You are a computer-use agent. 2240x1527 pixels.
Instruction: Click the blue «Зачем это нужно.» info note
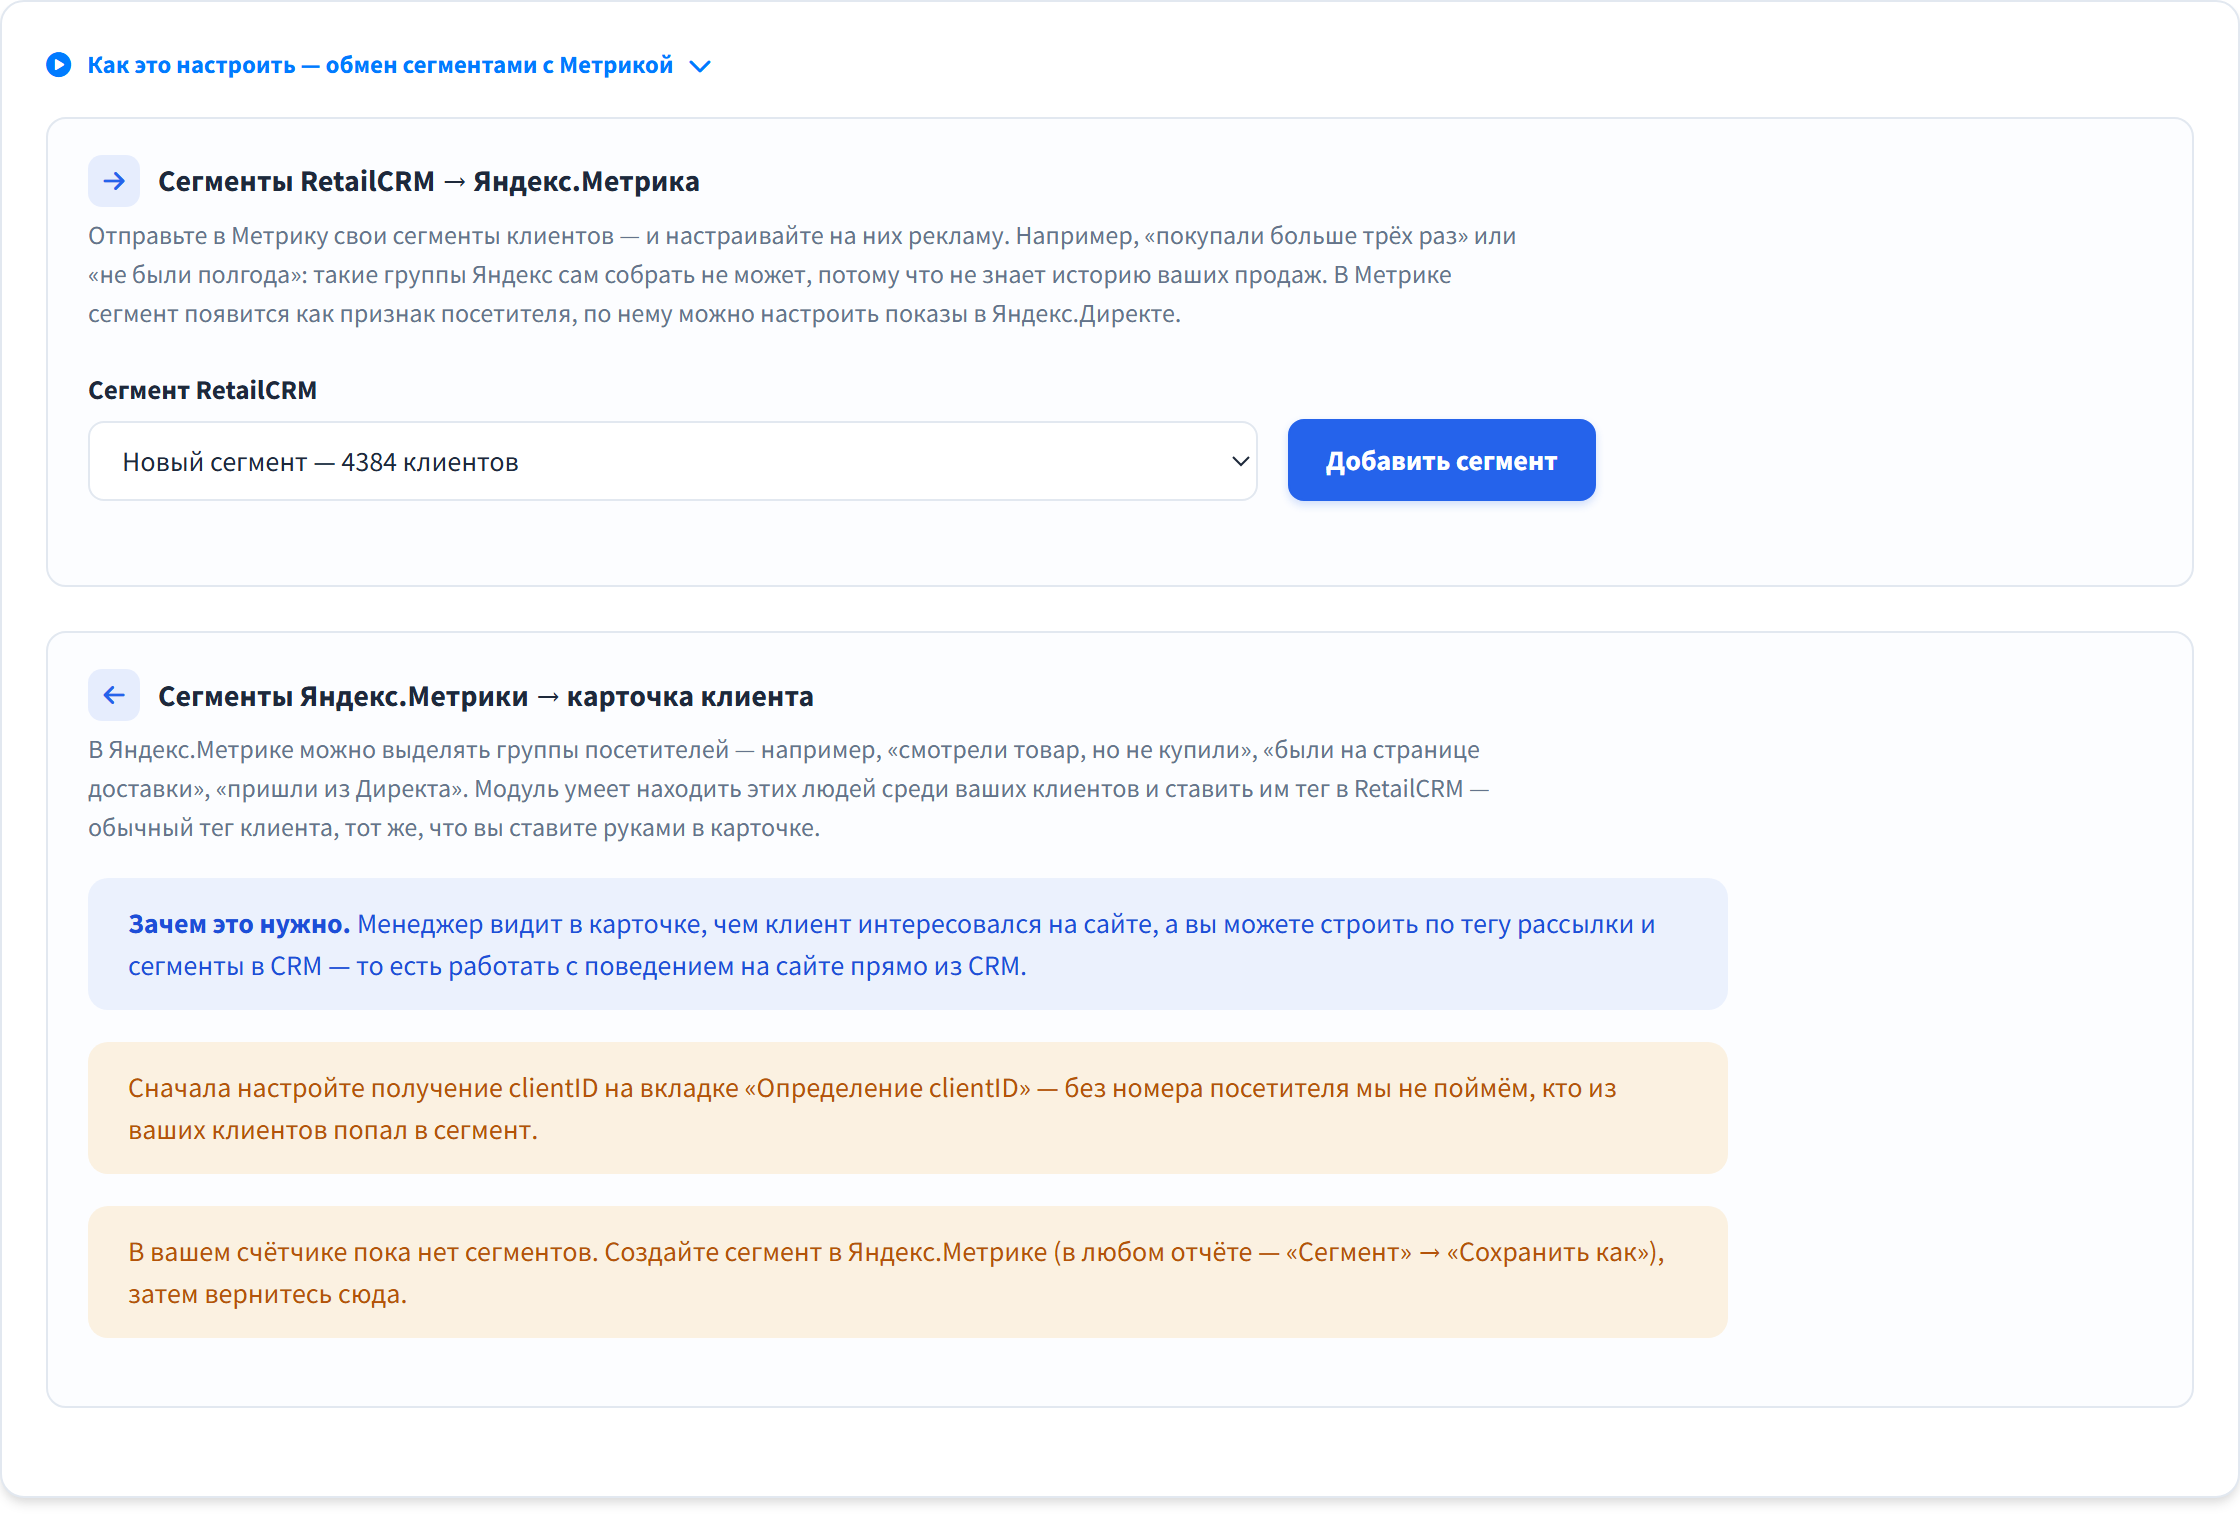(908, 944)
